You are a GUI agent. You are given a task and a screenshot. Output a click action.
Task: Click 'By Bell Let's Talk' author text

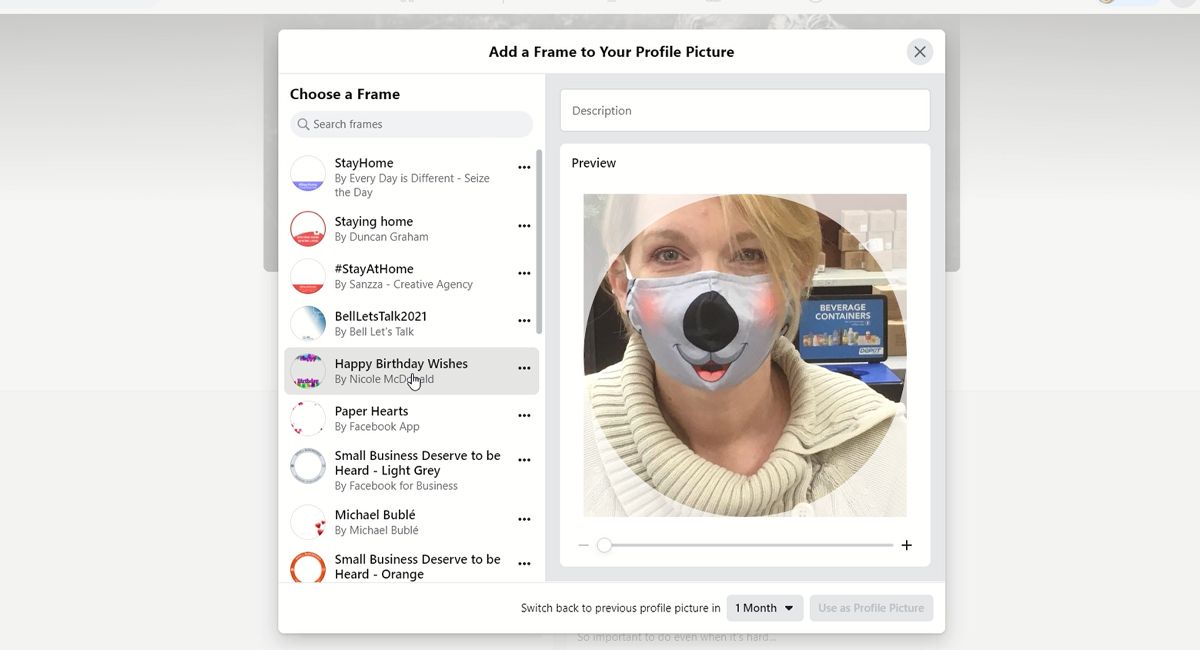click(374, 332)
